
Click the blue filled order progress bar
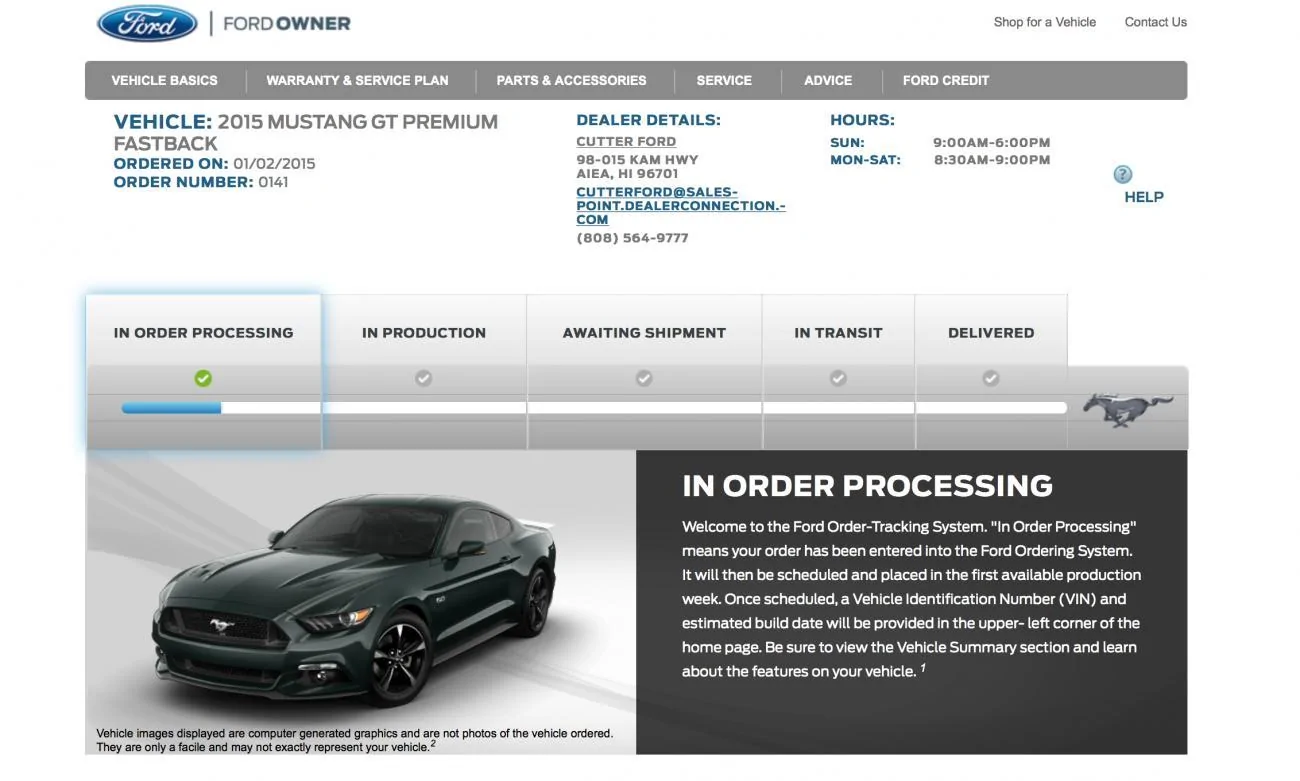171,408
